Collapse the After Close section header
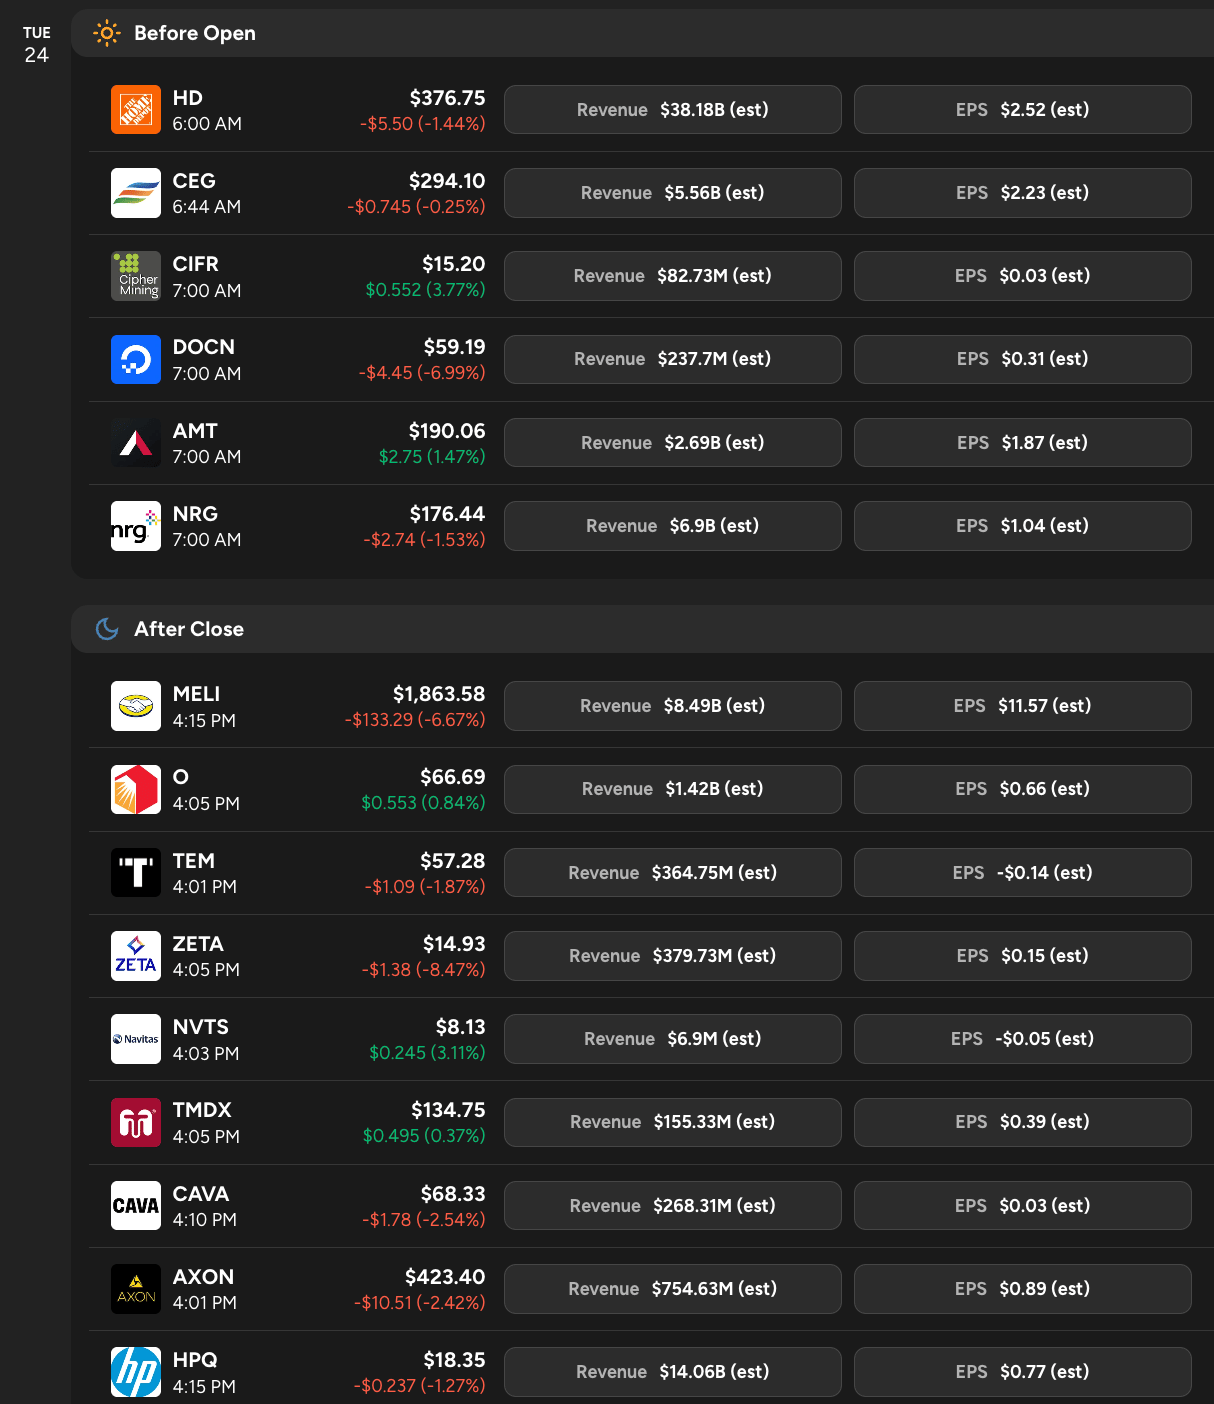 [x=643, y=629]
